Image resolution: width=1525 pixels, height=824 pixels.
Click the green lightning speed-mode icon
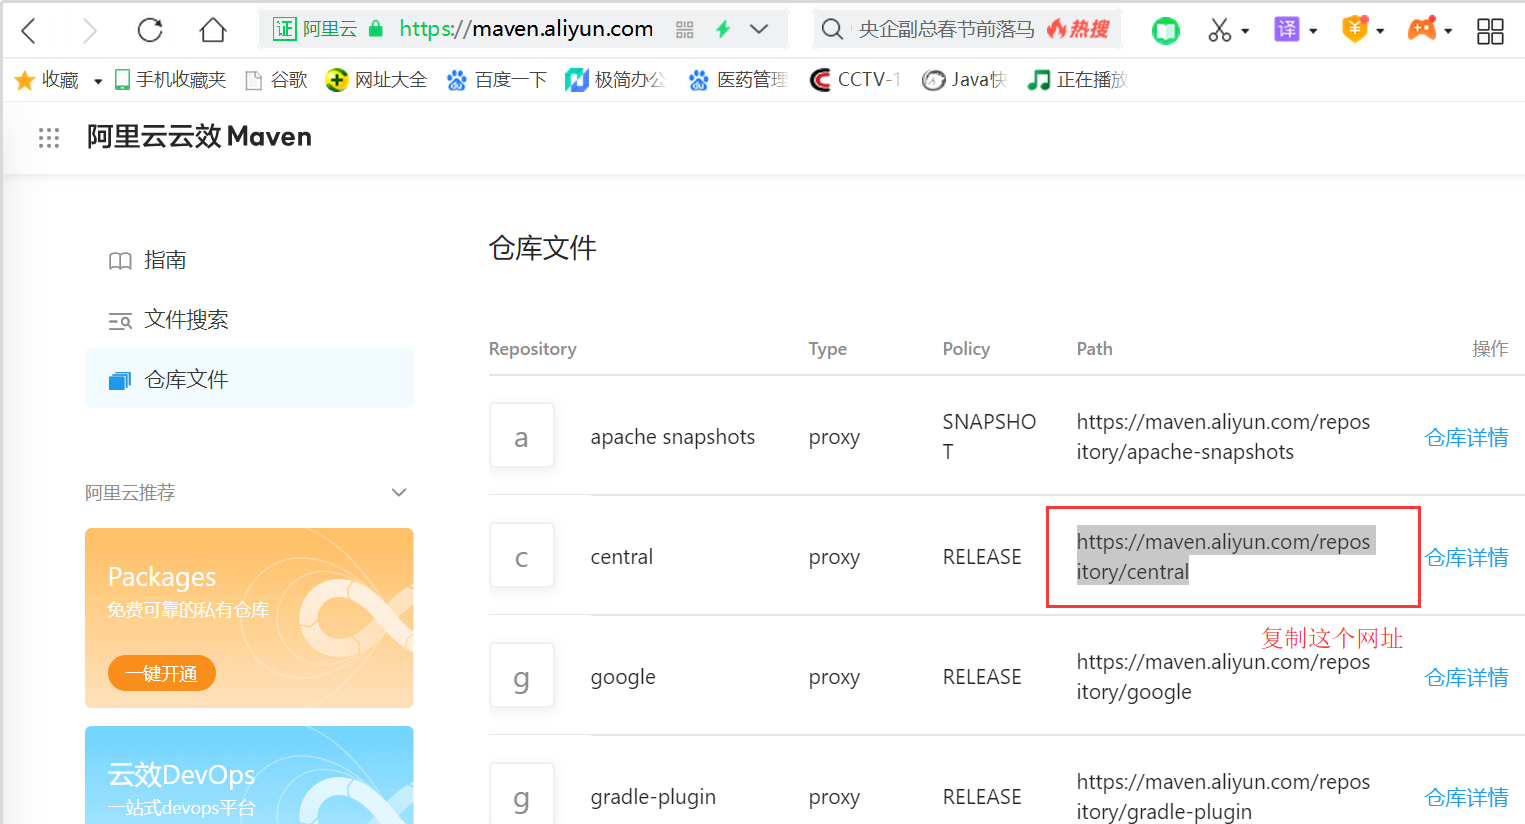723,30
